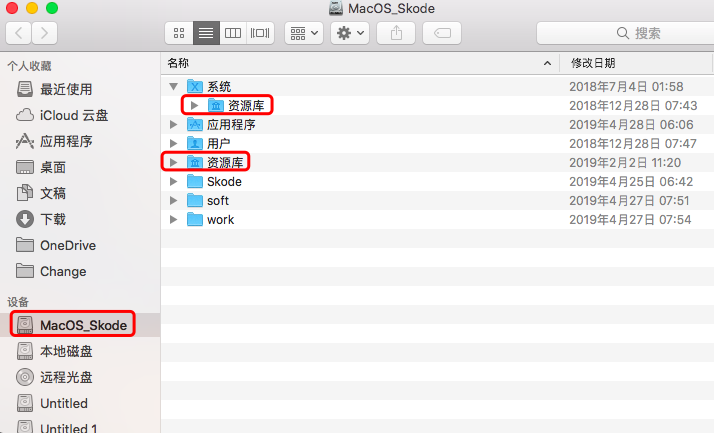Screen dimensions: 714x433
Task: Go forward with the right arrow button
Action: coord(44,33)
